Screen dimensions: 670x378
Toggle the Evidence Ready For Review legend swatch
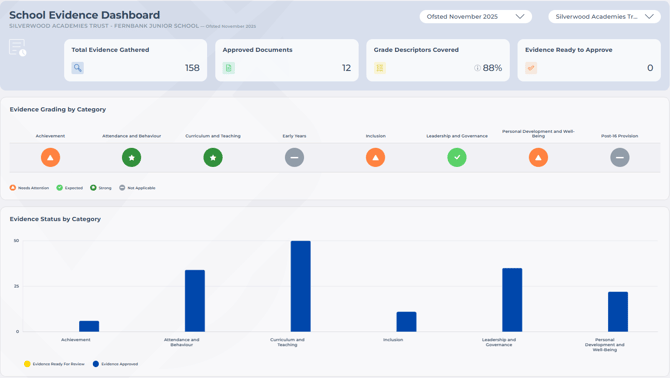point(27,364)
